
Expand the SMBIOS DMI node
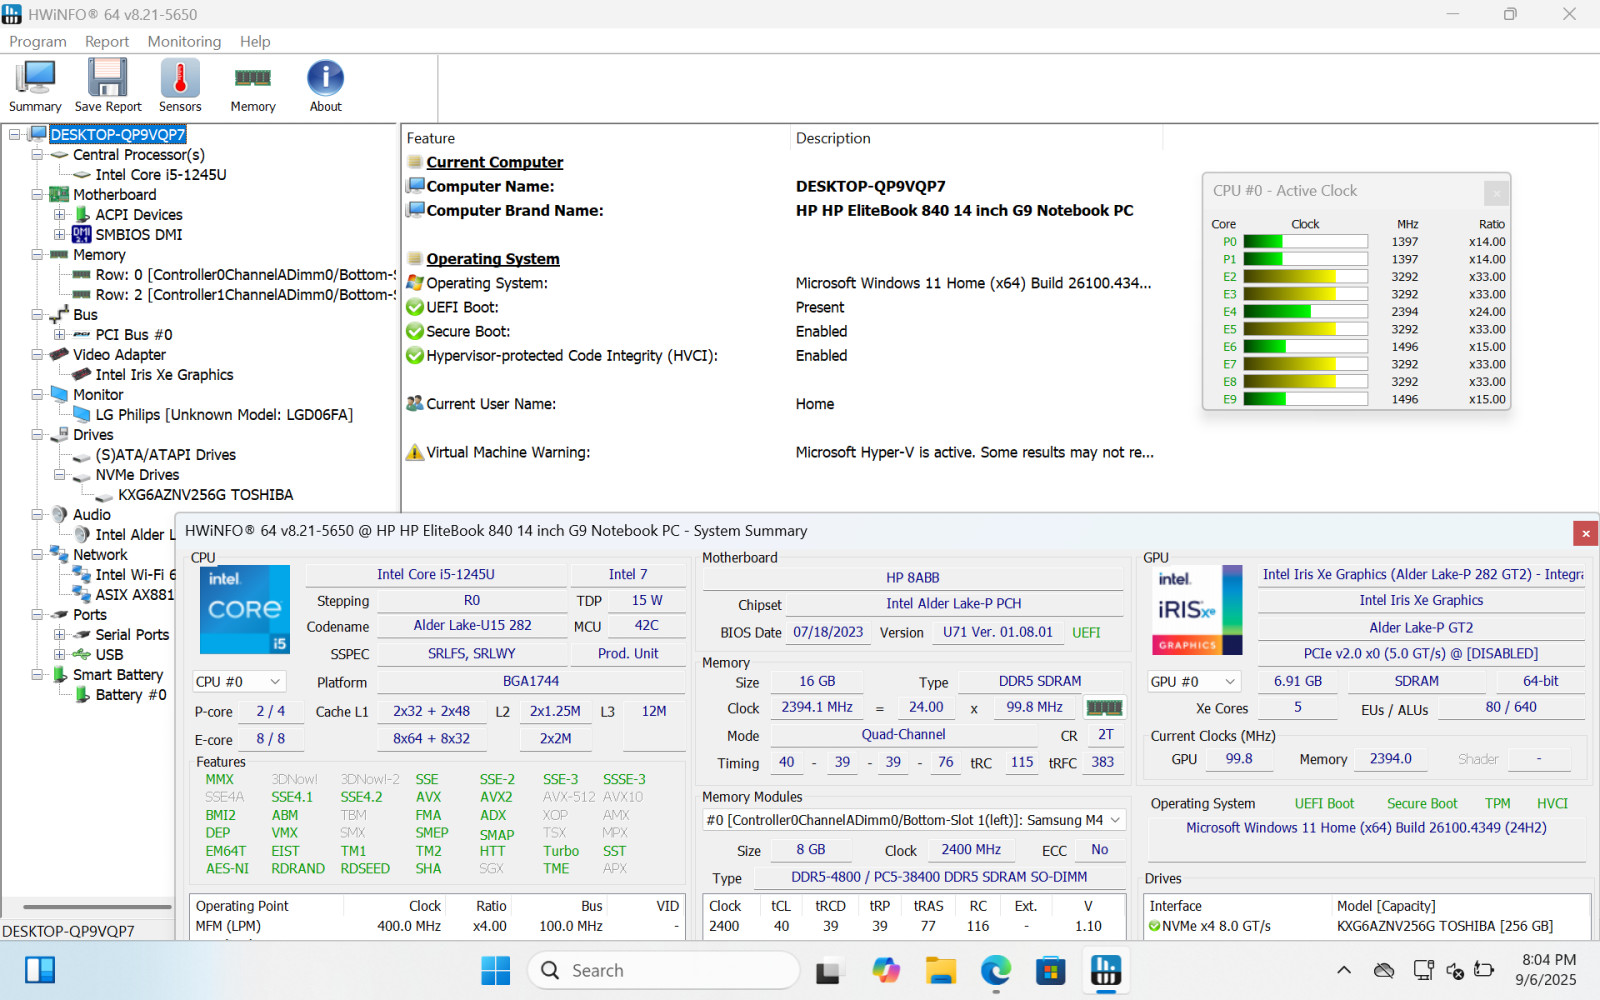pos(60,235)
